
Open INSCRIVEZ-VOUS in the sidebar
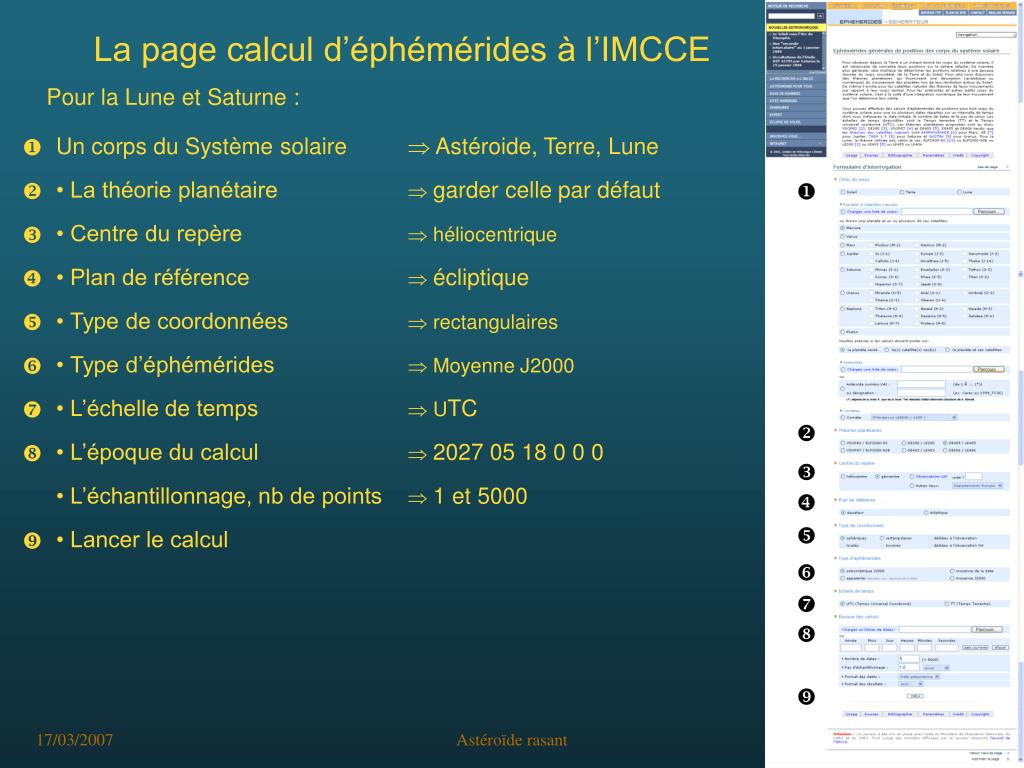click(795, 136)
